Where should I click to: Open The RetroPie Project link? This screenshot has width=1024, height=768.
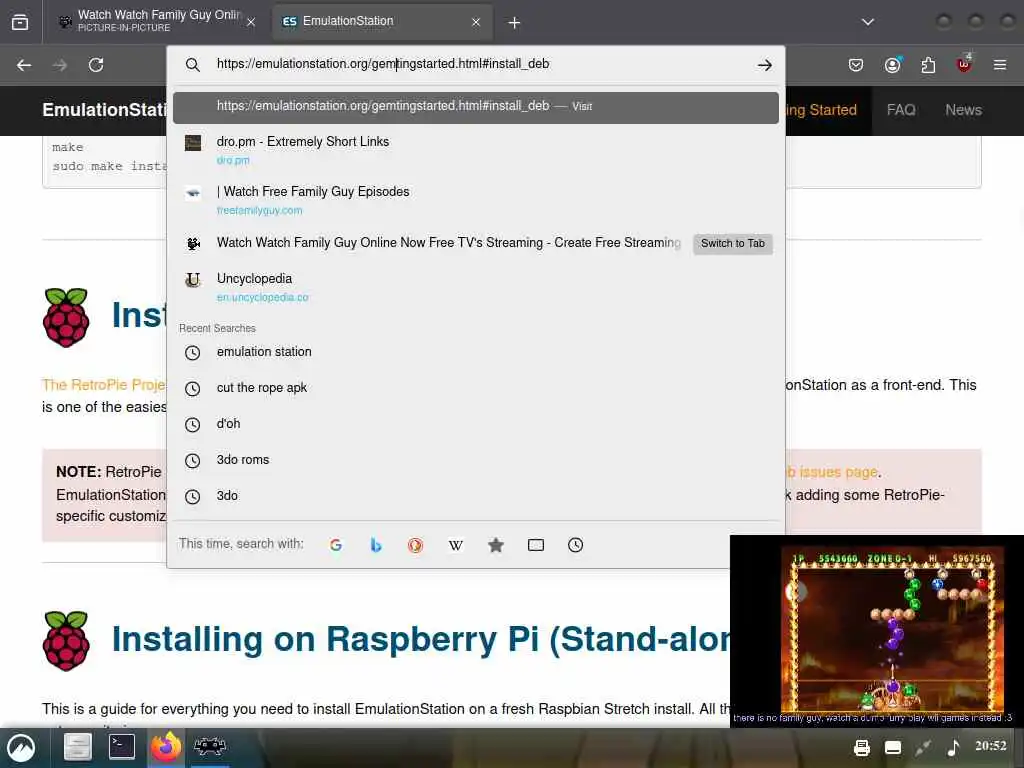pyautogui.click(x=104, y=385)
